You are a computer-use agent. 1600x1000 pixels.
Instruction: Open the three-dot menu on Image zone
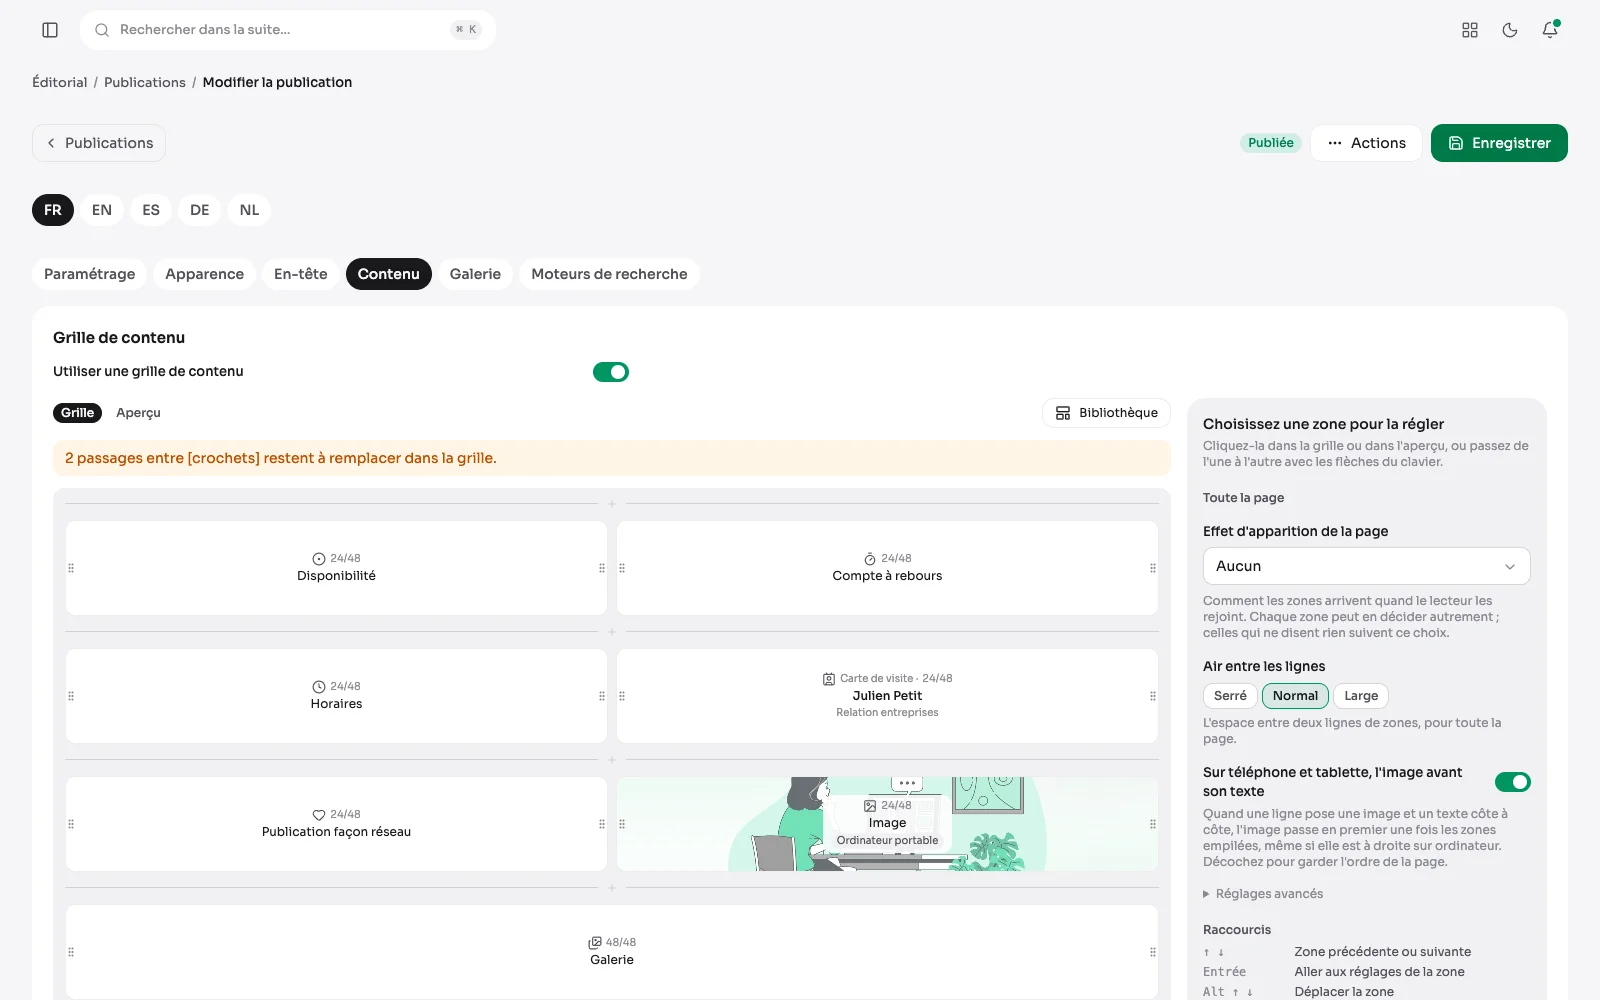click(x=907, y=783)
